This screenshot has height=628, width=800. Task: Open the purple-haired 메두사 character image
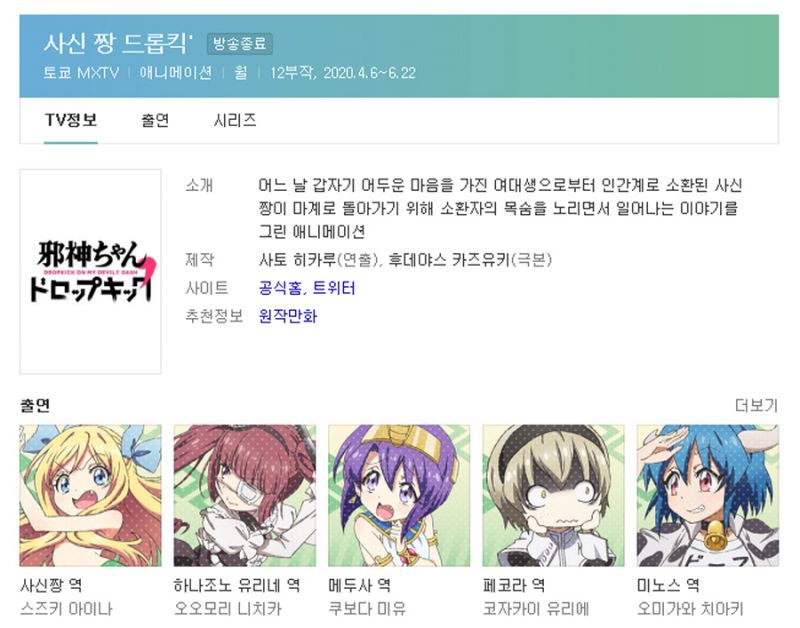click(399, 495)
